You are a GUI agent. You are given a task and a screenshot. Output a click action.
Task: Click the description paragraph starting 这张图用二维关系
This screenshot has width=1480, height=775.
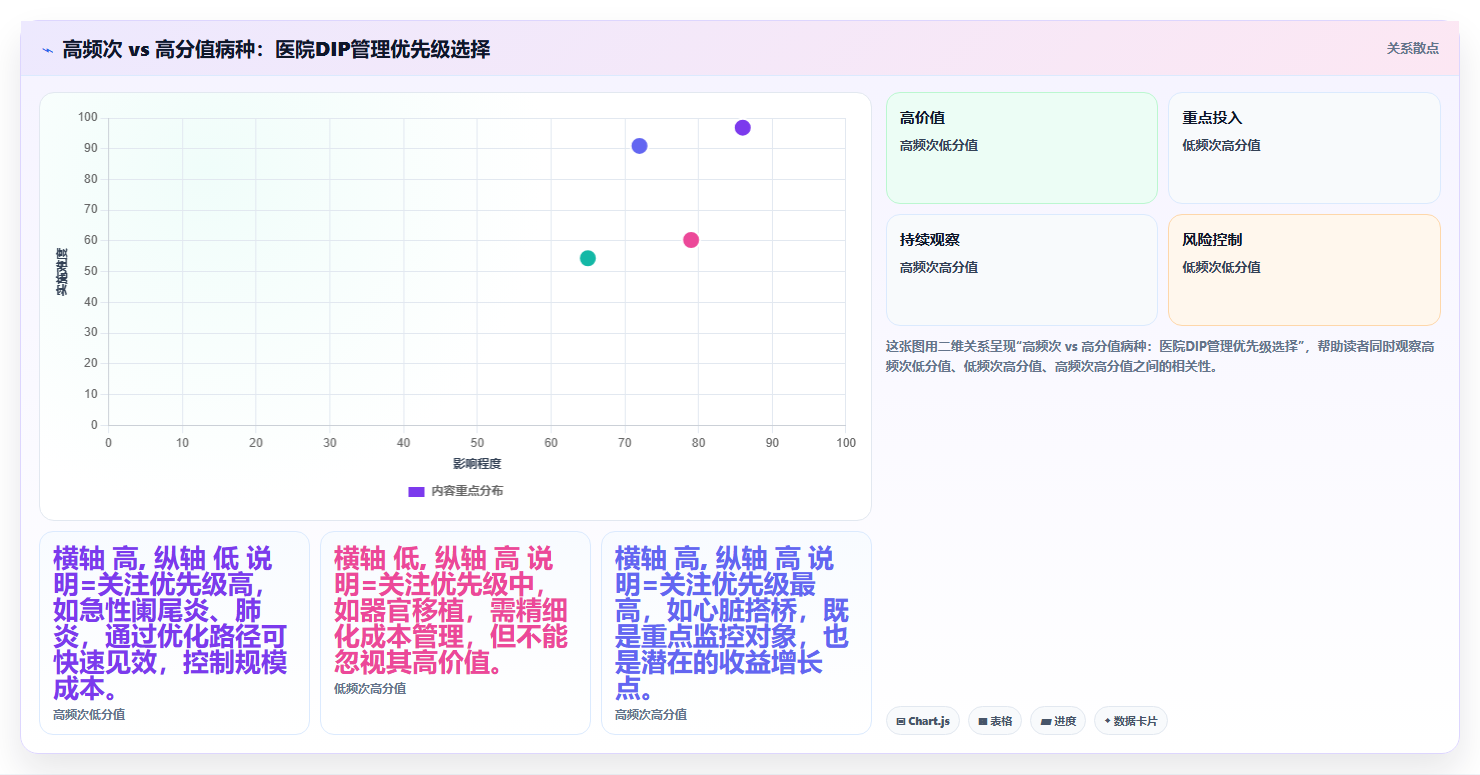[1162, 356]
